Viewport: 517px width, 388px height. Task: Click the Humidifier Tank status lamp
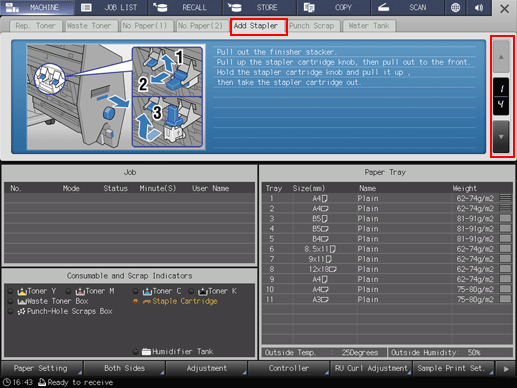135,352
